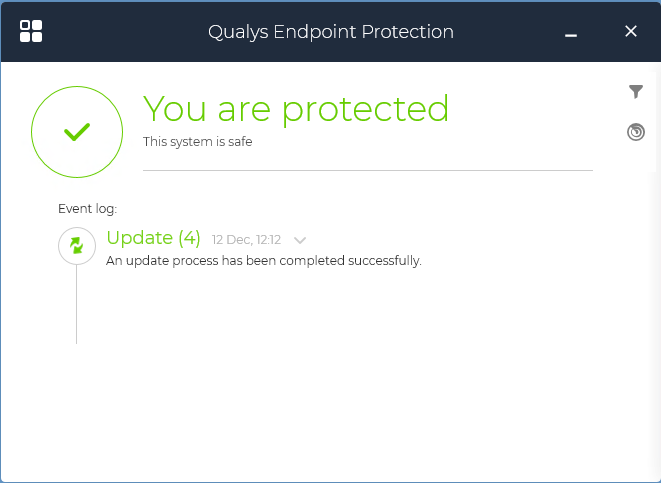Open the modules grid icon in title bar
The image size is (661, 483).
(31, 31)
